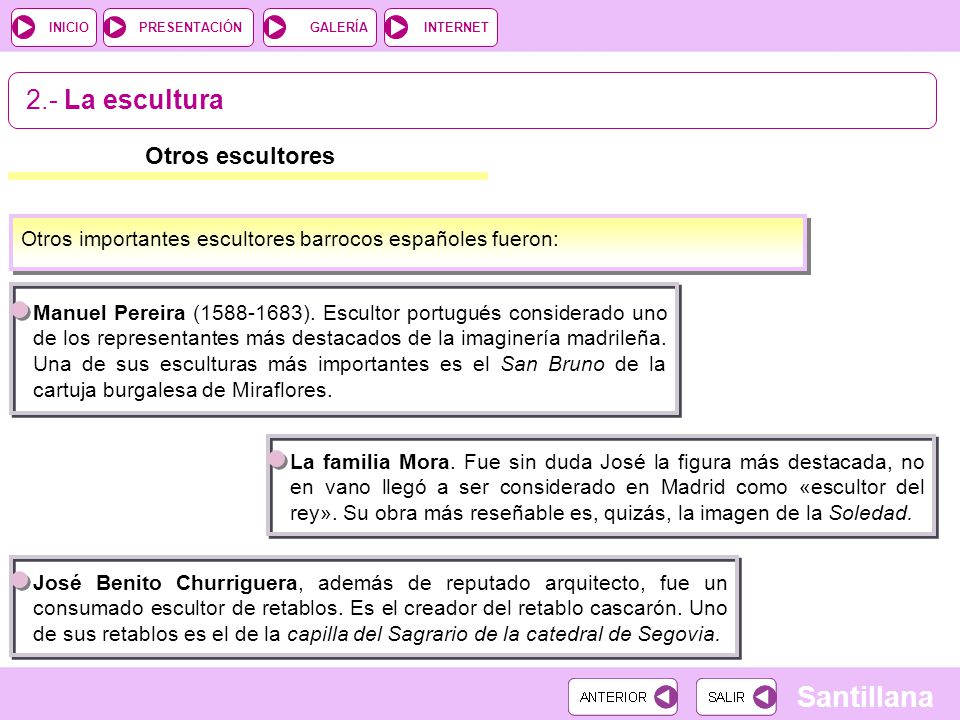Select the heading 'Otros escultores'
The image size is (960, 720).
pyautogui.click(x=240, y=156)
